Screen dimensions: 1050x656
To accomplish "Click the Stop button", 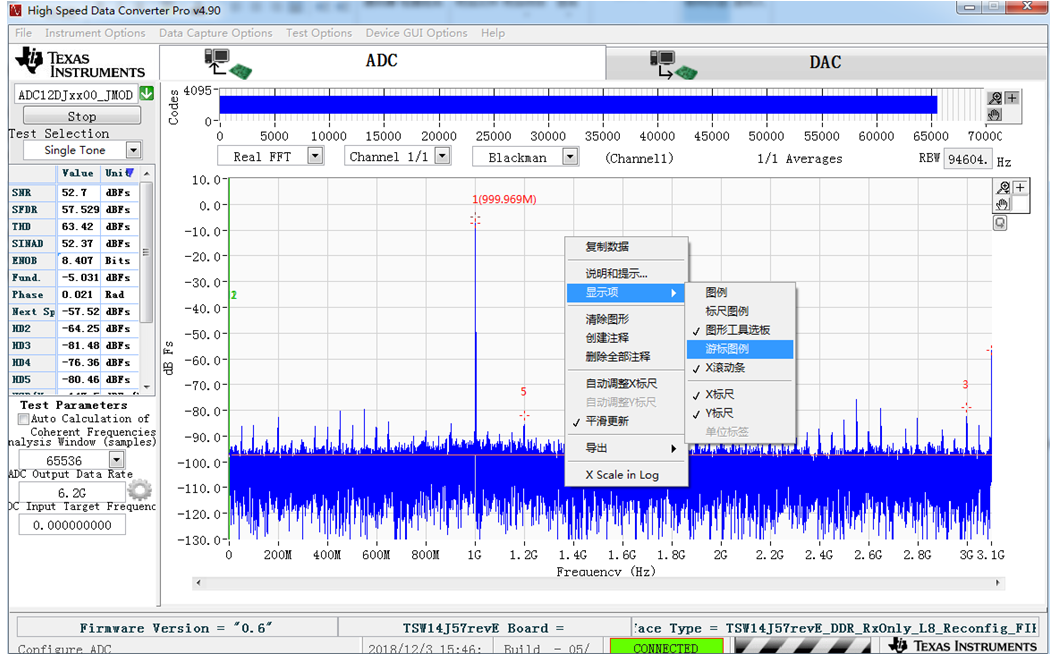I will [x=82, y=116].
